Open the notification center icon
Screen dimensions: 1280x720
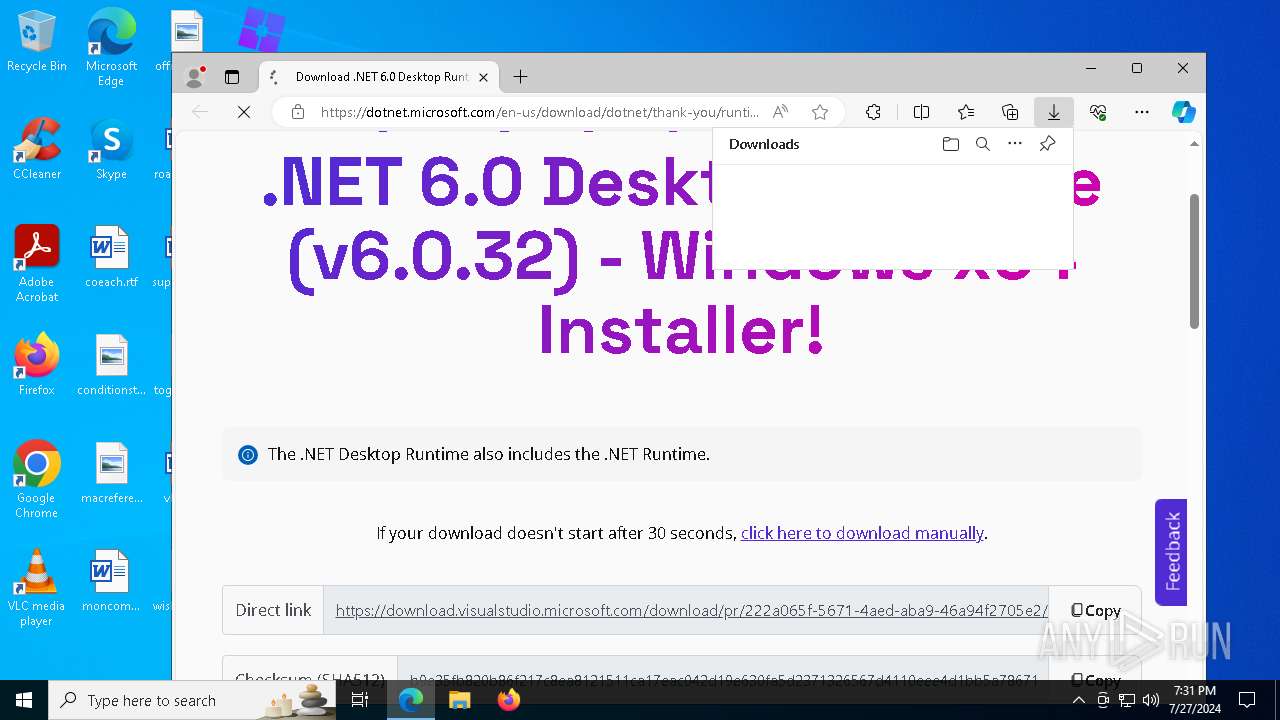1247,700
